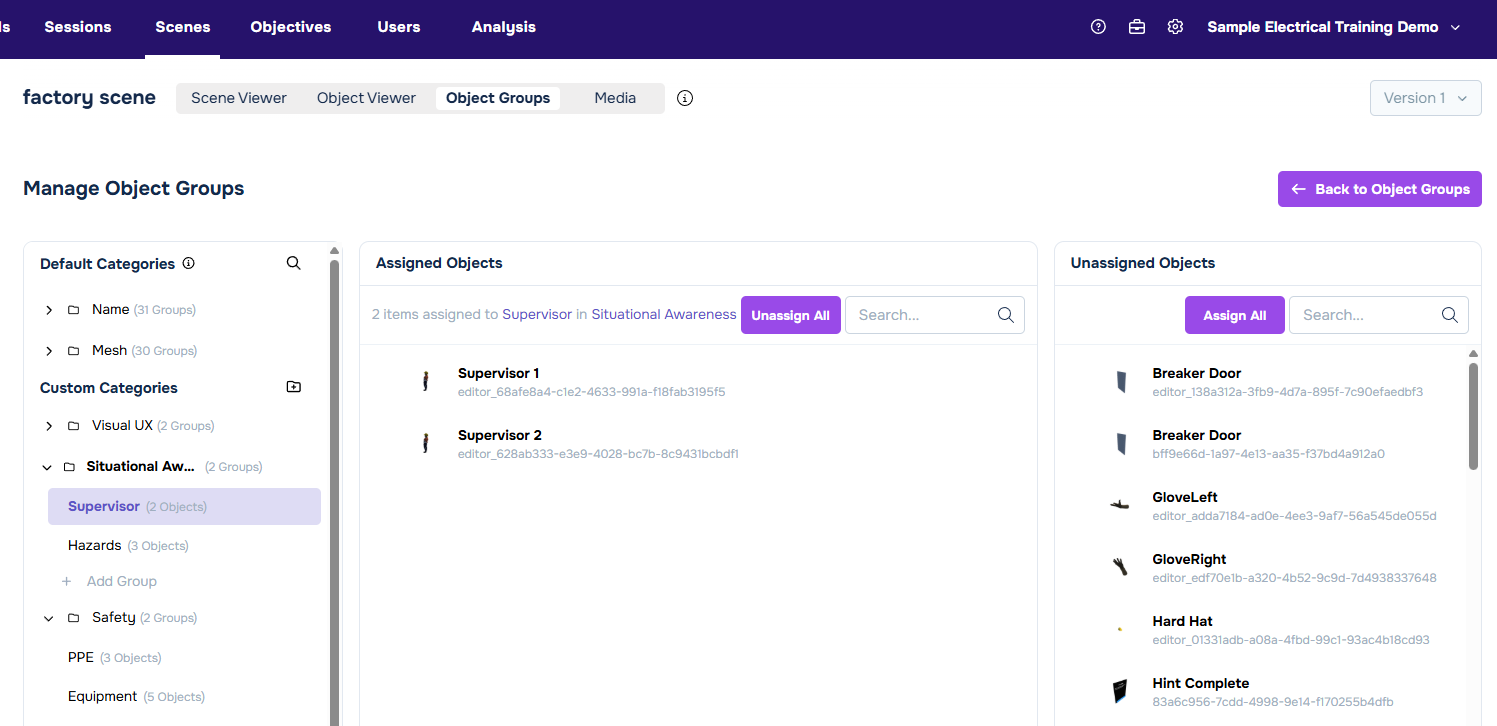The image size is (1497, 726).
Task: Click the Supervisor 1 thumbnail
Action: (x=425, y=381)
